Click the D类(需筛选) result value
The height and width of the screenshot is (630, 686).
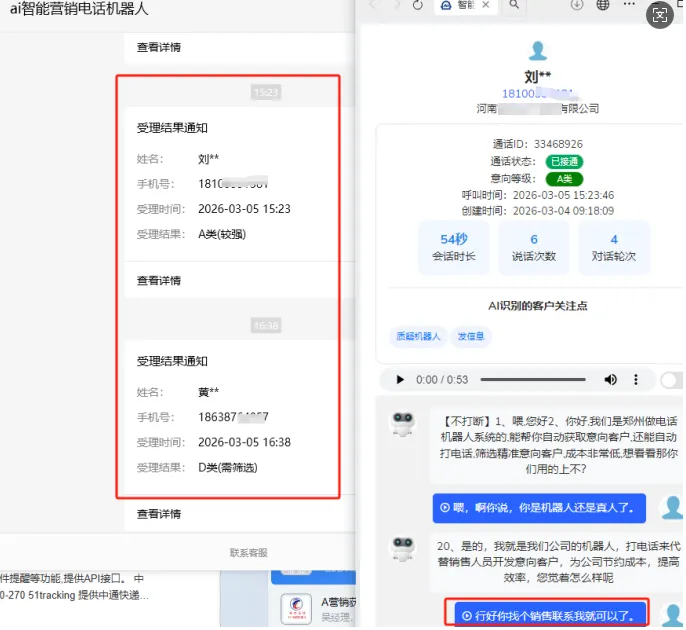pyautogui.click(x=228, y=468)
